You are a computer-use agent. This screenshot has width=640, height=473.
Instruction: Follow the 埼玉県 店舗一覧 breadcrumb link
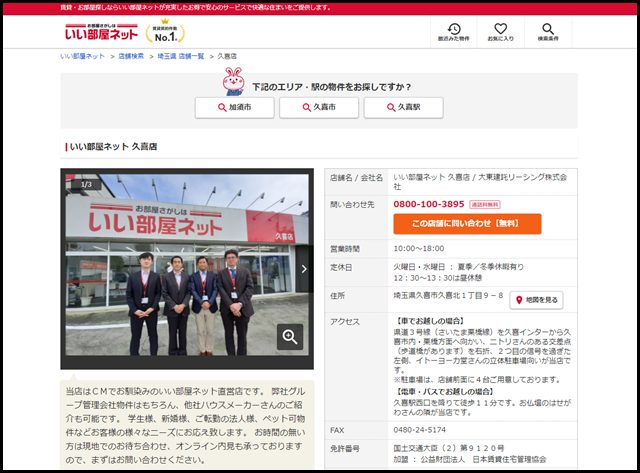(180, 56)
